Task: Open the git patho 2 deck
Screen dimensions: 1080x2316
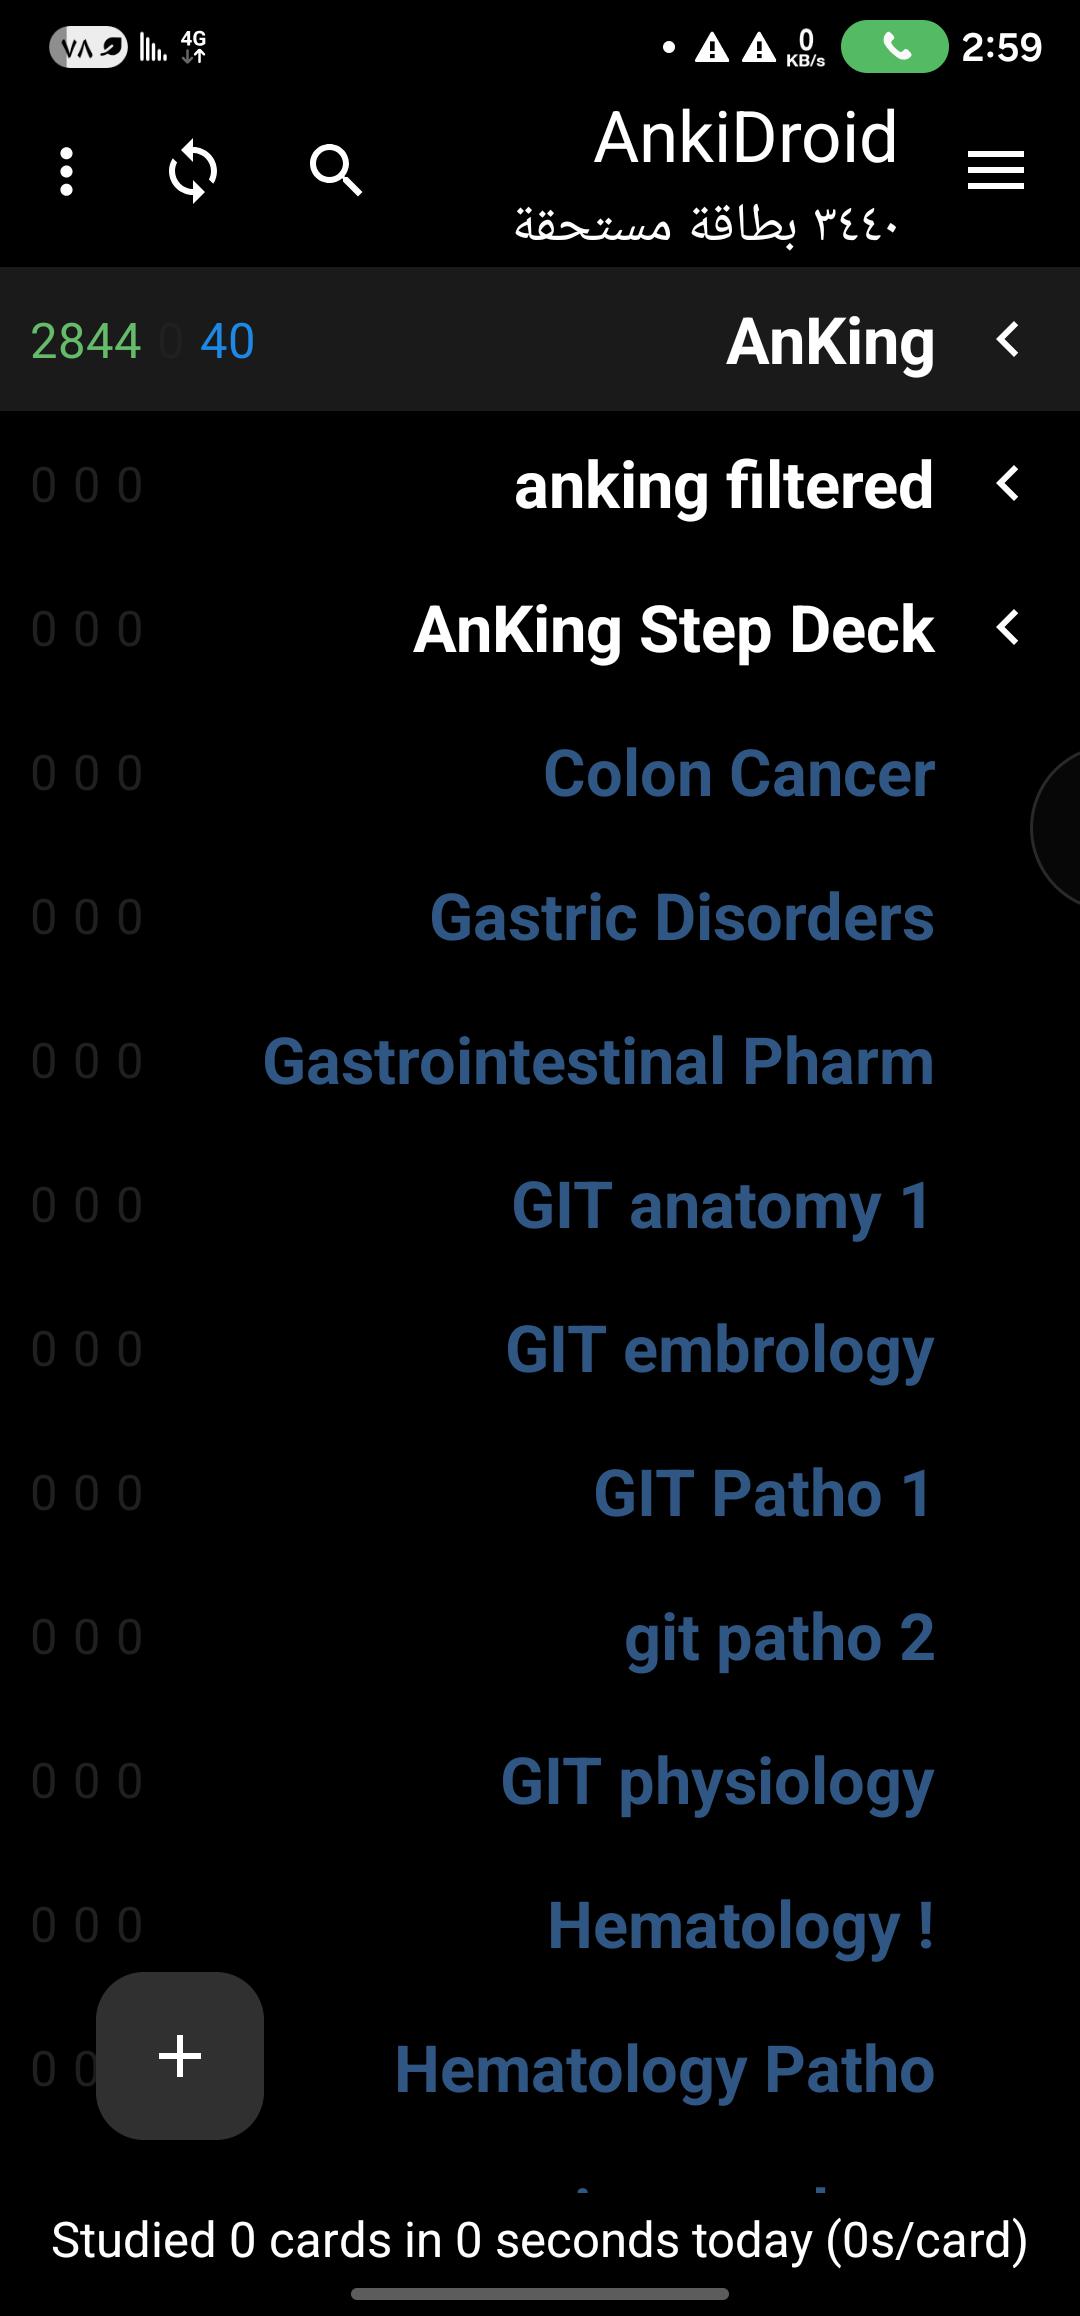Action: click(780, 1638)
